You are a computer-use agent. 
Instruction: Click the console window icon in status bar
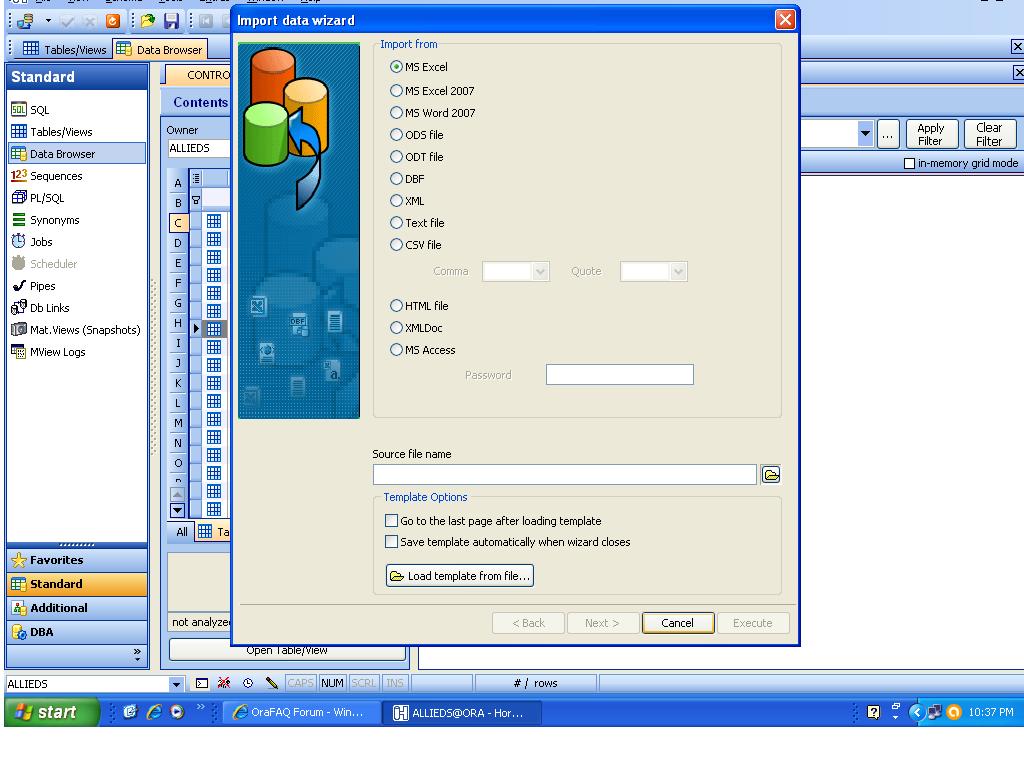[202, 684]
